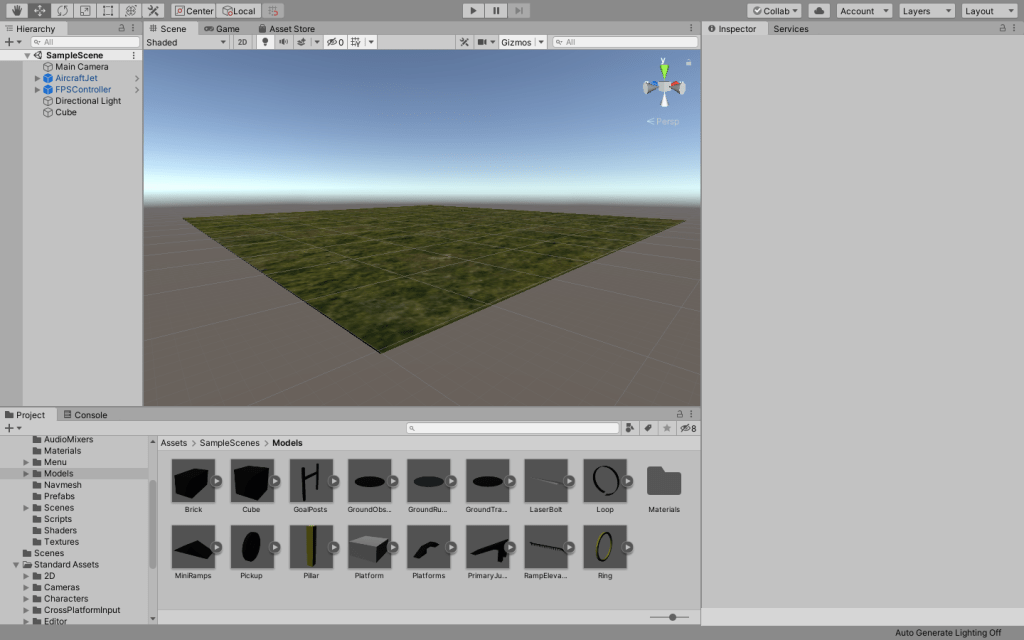The width and height of the screenshot is (1024, 640).
Task: Open the Shaded draw mode dropdown
Action: [x=187, y=42]
